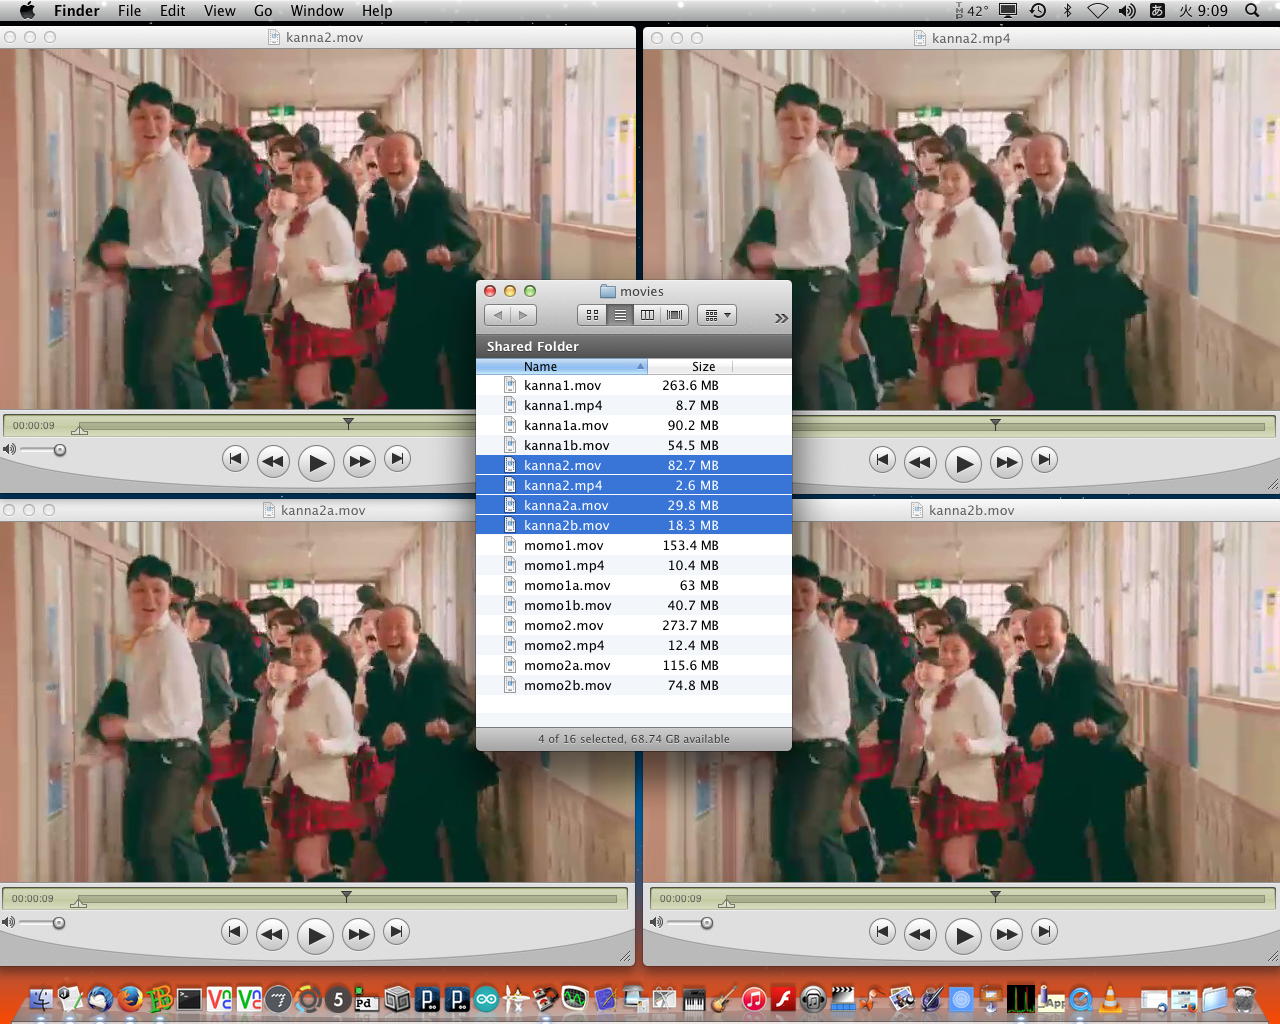Launch VLC from the Dock

(1111, 998)
